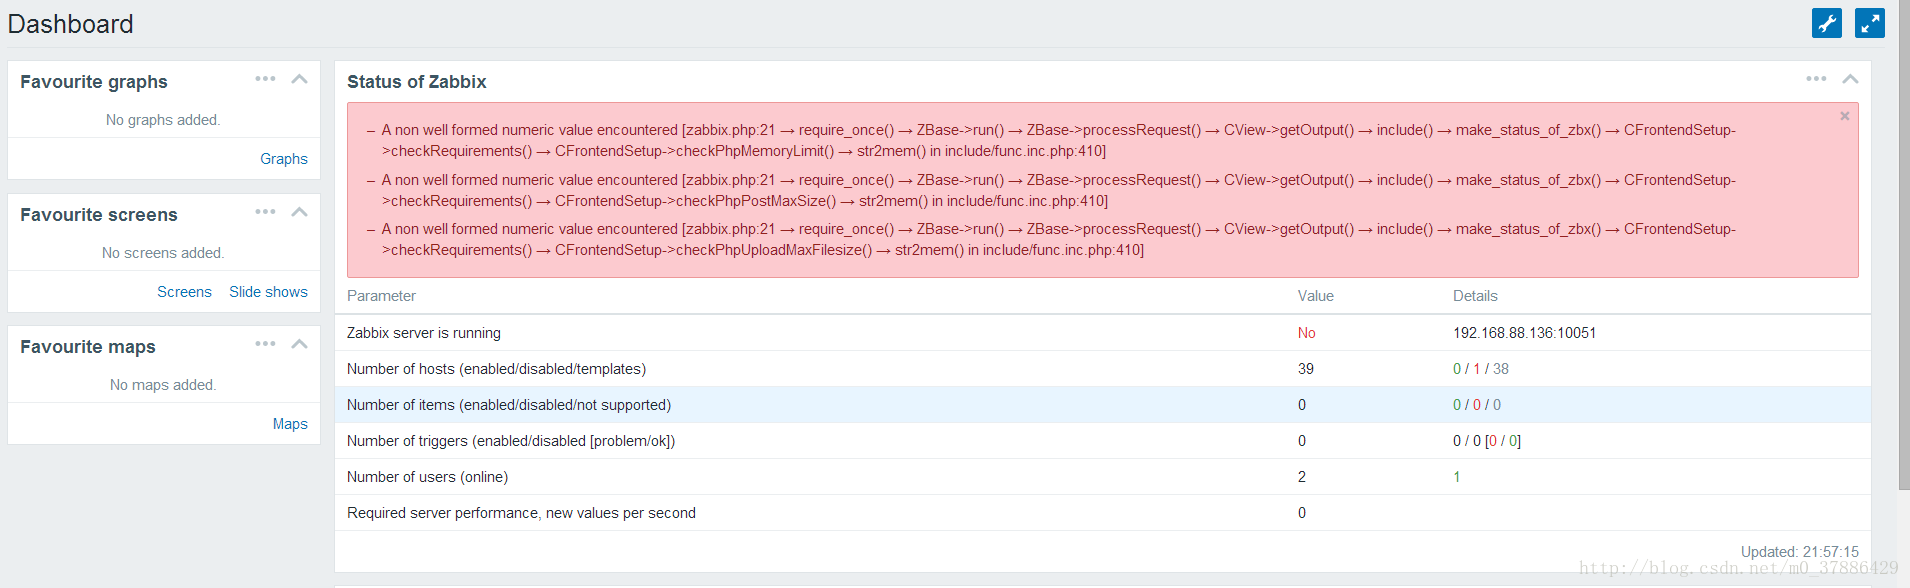
Task: Click the 'Dashboard' page title
Action: 70,24
